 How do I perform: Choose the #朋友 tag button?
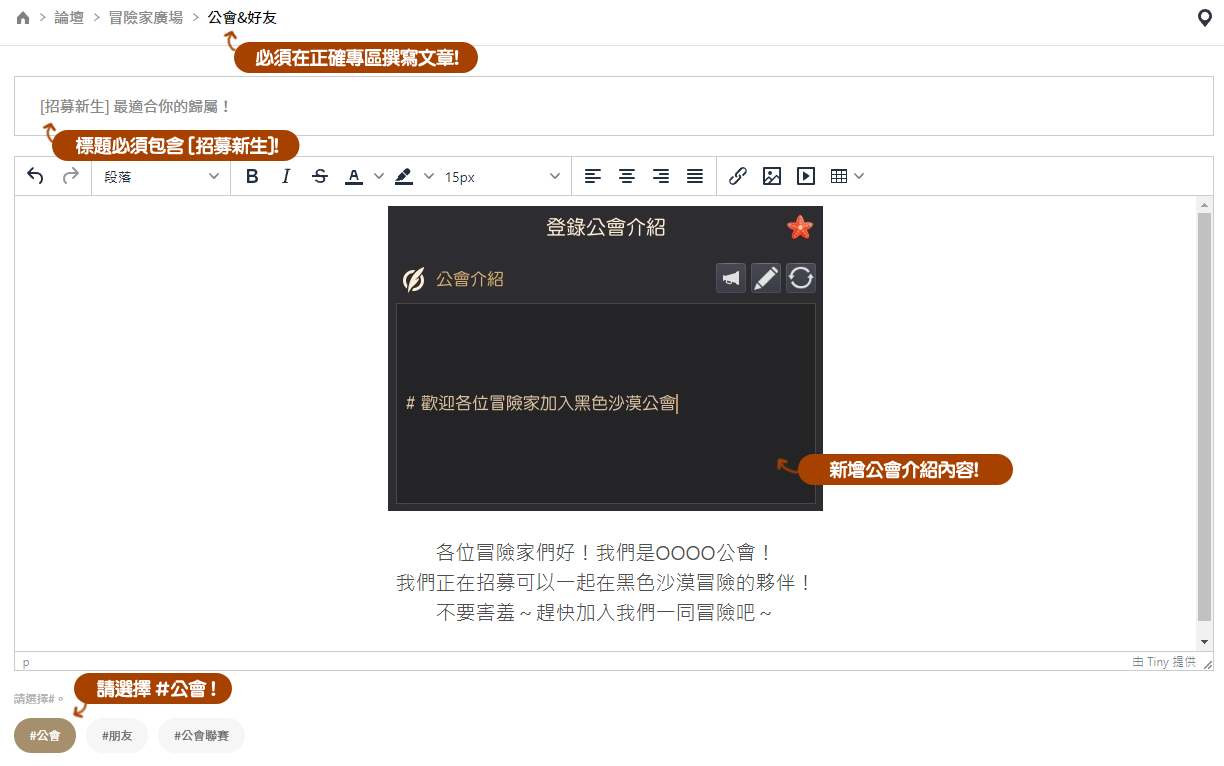coord(117,736)
